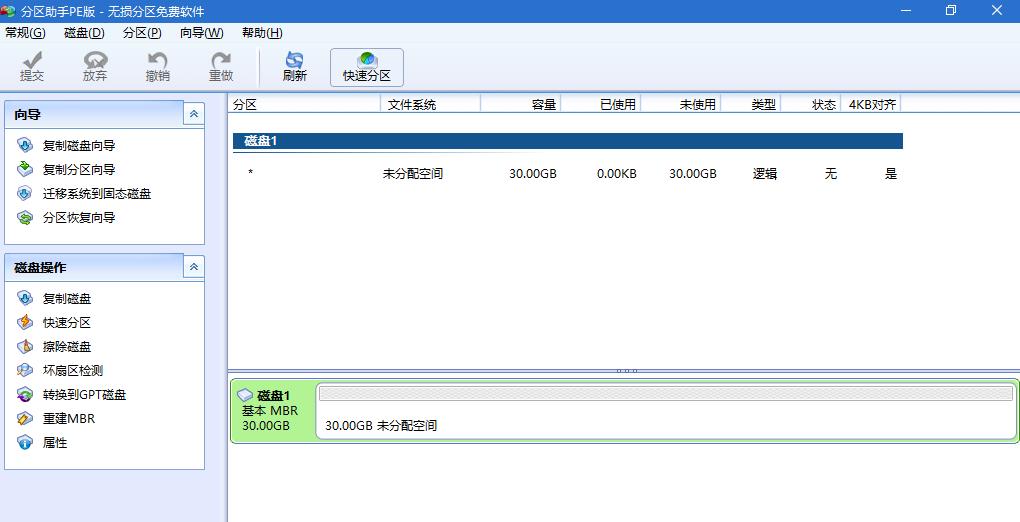Click the 刷新 (Refresh) toolbar icon
Image resolution: width=1020 pixels, height=522 pixels.
[x=294, y=67]
